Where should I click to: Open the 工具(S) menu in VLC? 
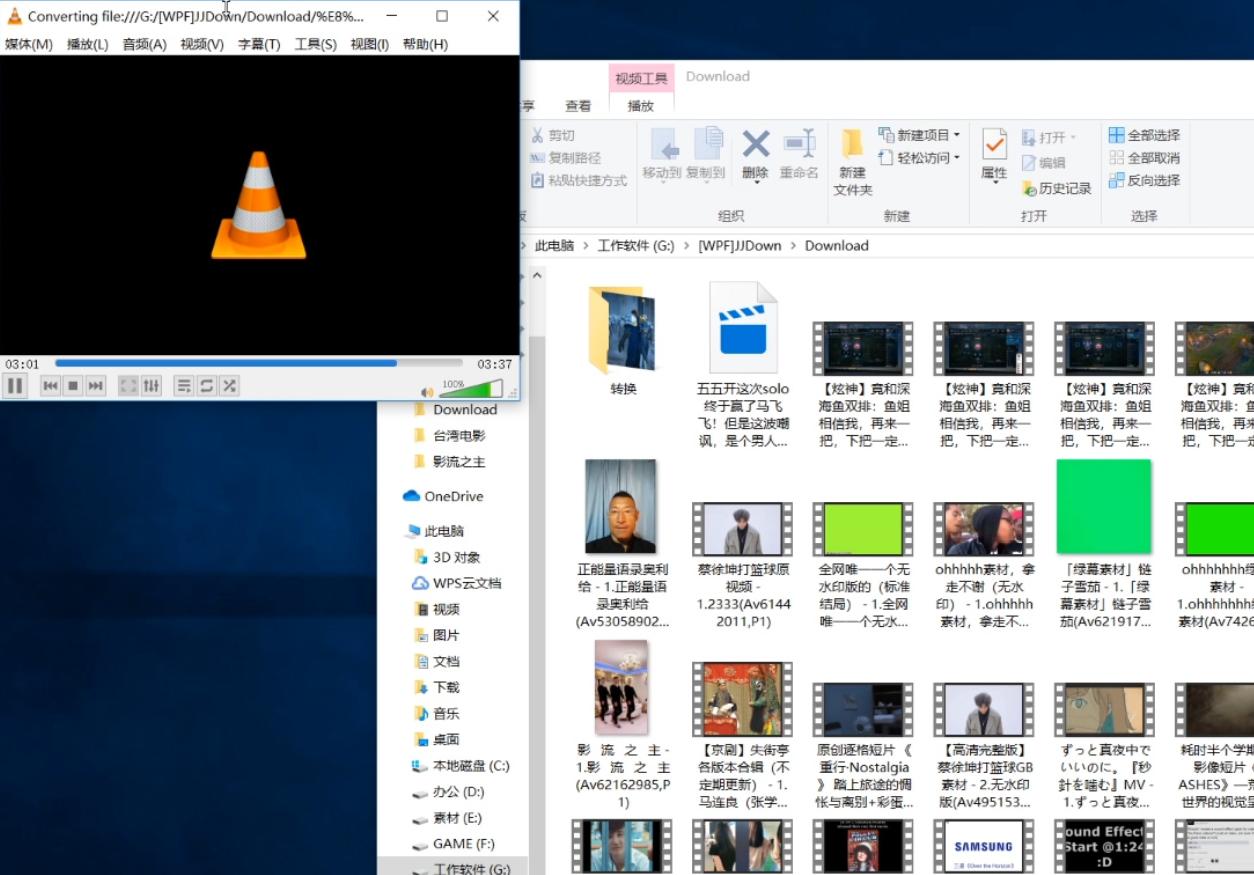point(315,44)
